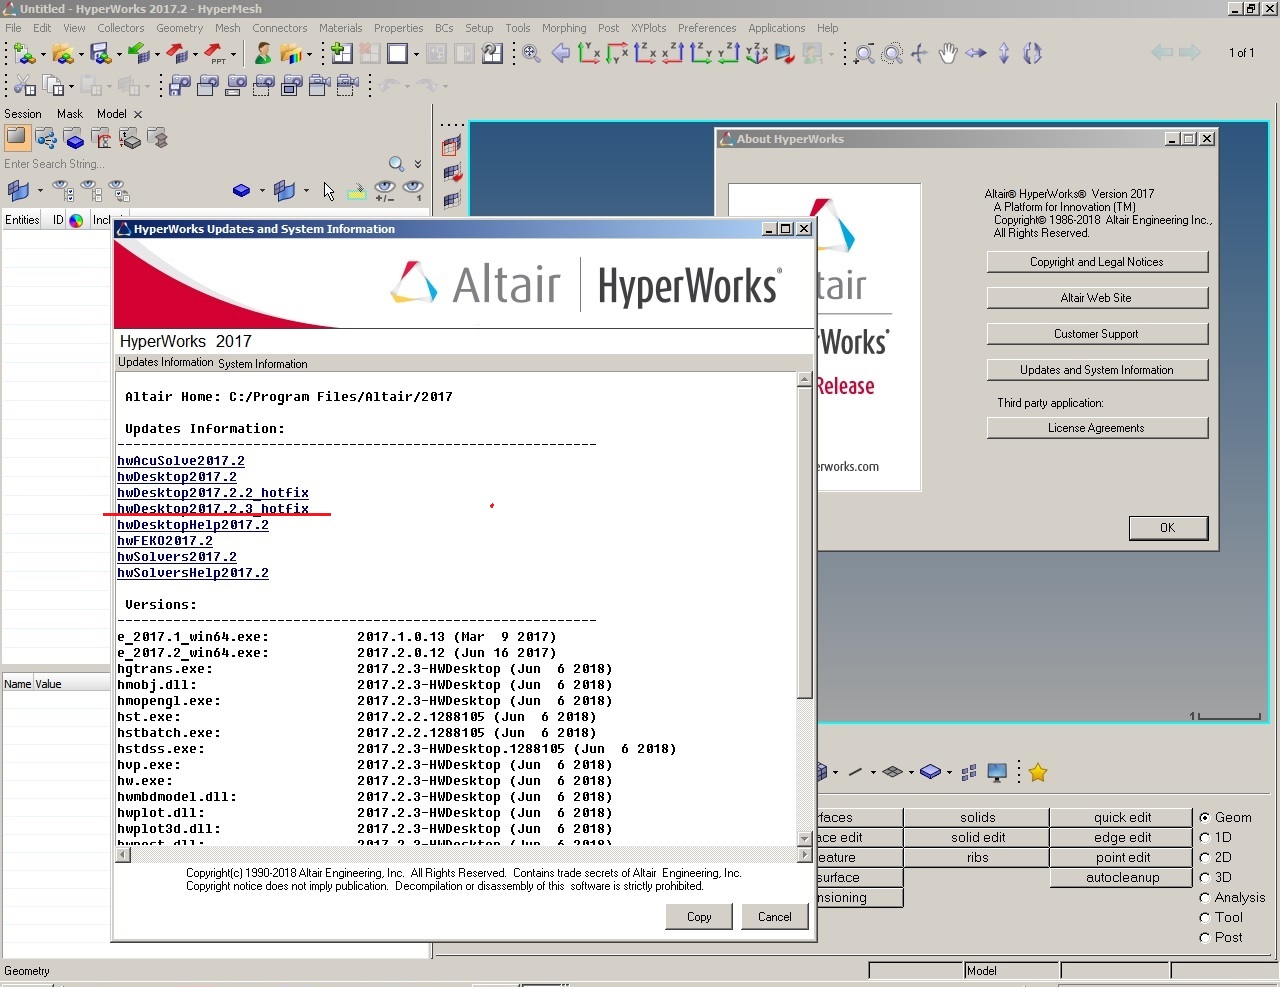The height and width of the screenshot is (987, 1280).
Task: Click the Isolate eye icon labeled 1
Action: 413,191
